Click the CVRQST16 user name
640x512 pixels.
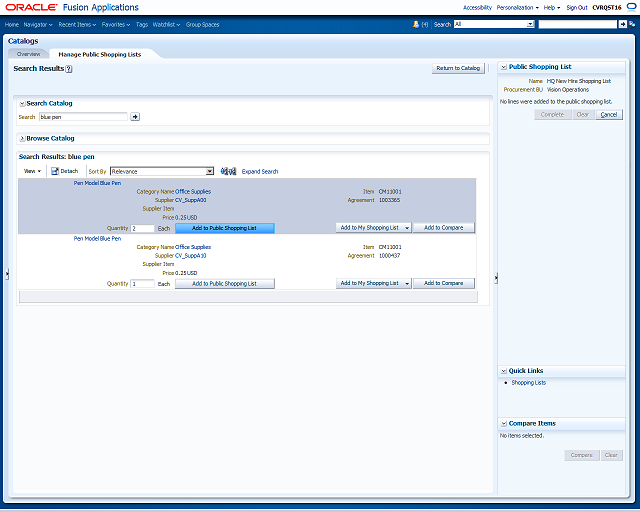point(607,7)
